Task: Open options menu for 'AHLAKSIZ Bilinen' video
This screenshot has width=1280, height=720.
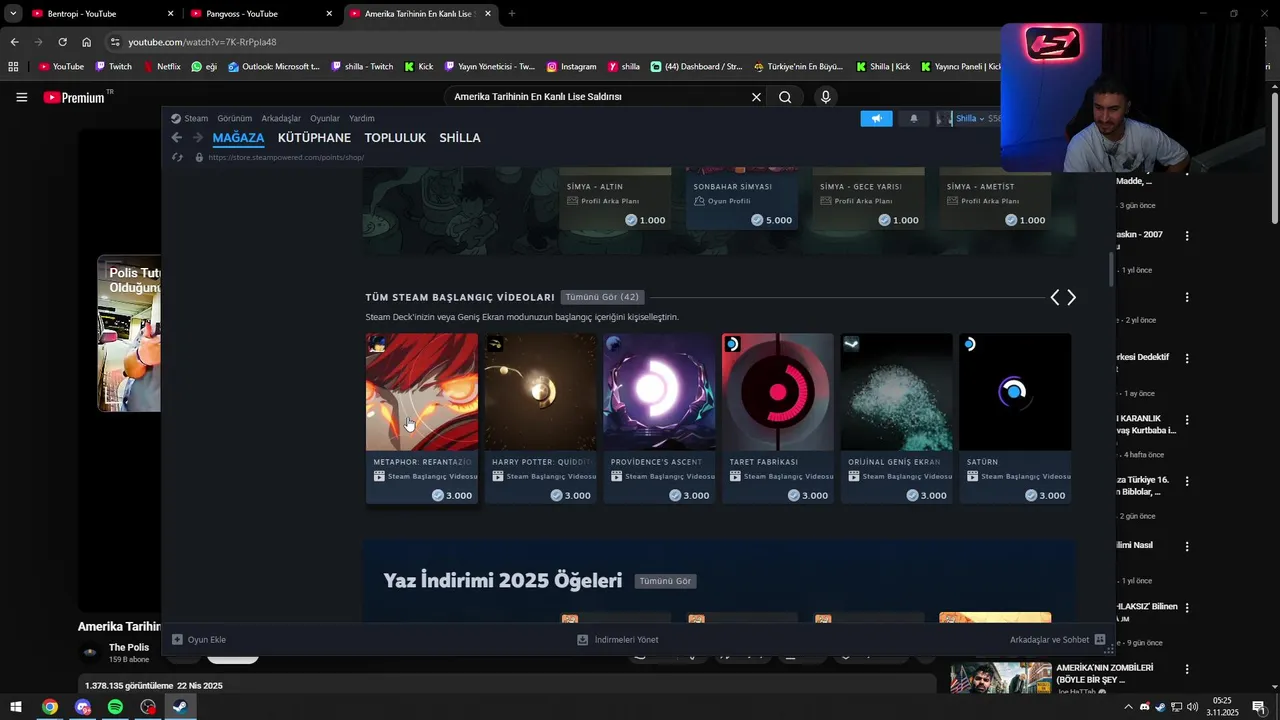Action: click(x=1187, y=608)
